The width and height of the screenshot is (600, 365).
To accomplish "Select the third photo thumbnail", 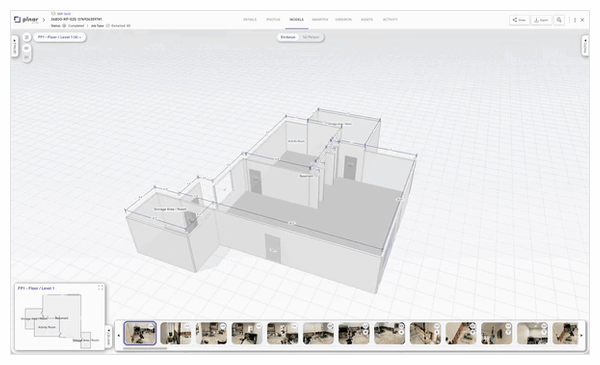I will 211,333.
